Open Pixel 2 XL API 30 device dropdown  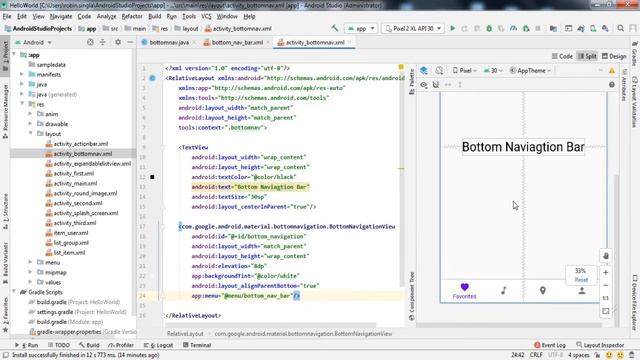pos(413,29)
